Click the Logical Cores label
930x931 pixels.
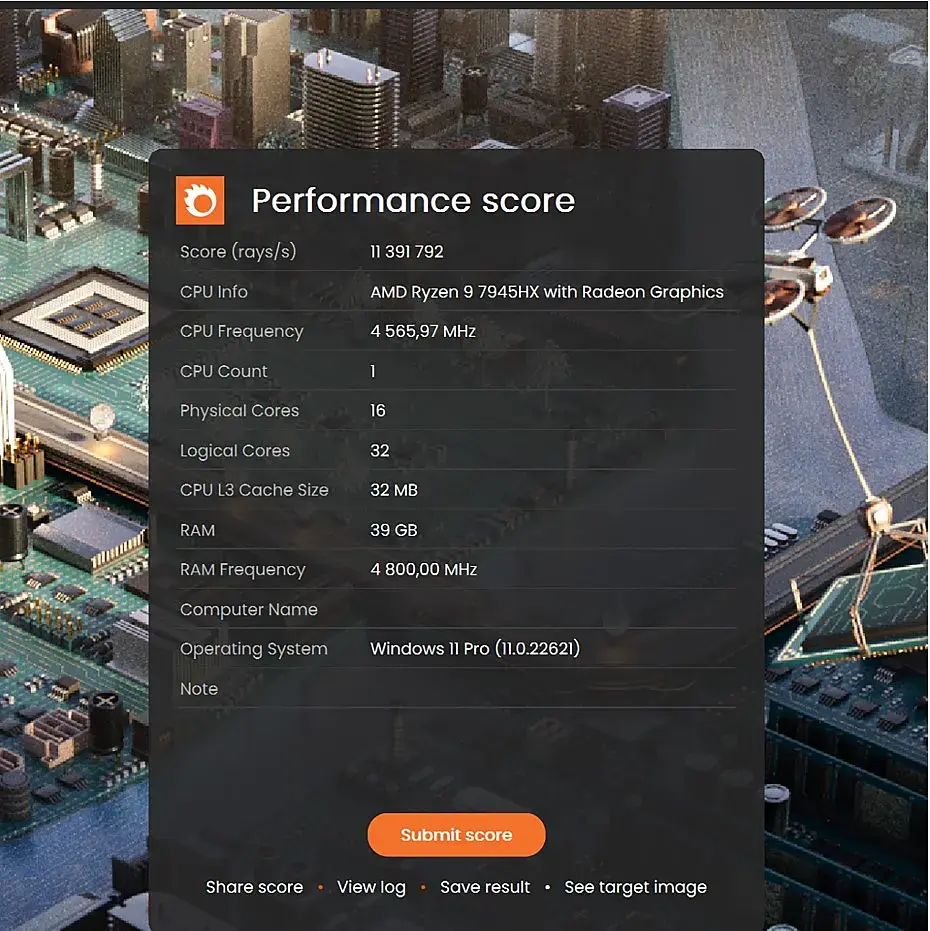[235, 451]
